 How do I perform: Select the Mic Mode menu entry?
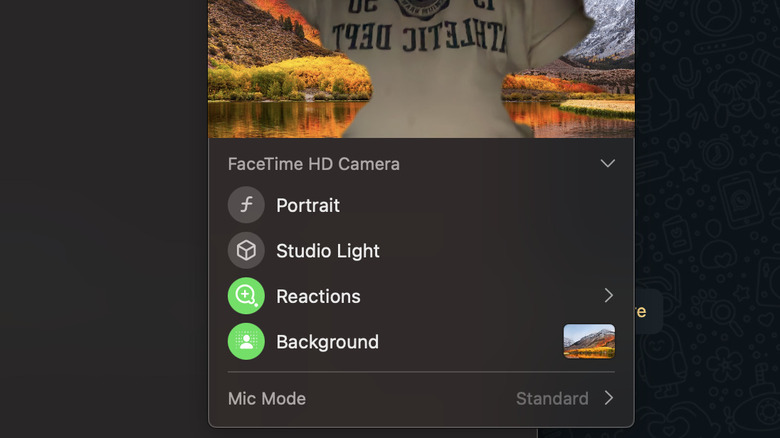click(265, 398)
